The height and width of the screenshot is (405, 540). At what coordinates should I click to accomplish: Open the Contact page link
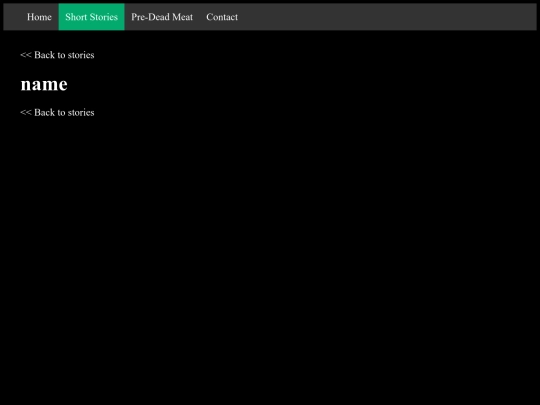[x=222, y=17]
